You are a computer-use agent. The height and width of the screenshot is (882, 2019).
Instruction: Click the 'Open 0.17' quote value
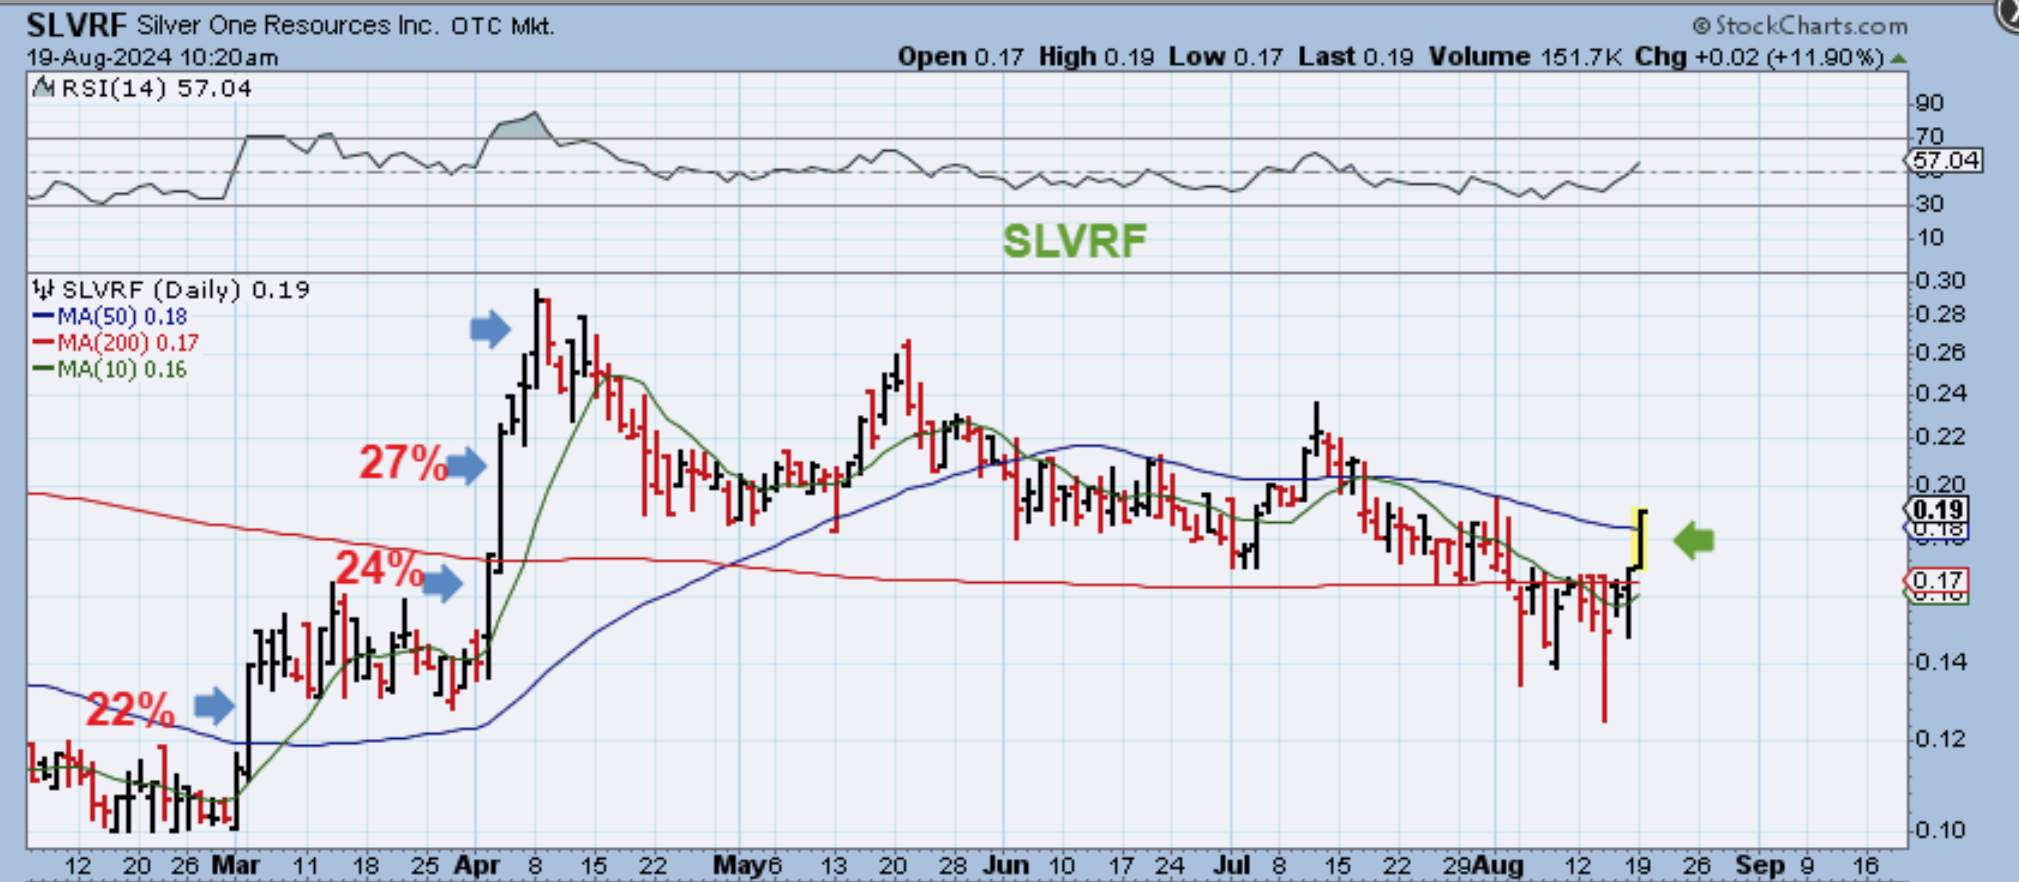[960, 57]
